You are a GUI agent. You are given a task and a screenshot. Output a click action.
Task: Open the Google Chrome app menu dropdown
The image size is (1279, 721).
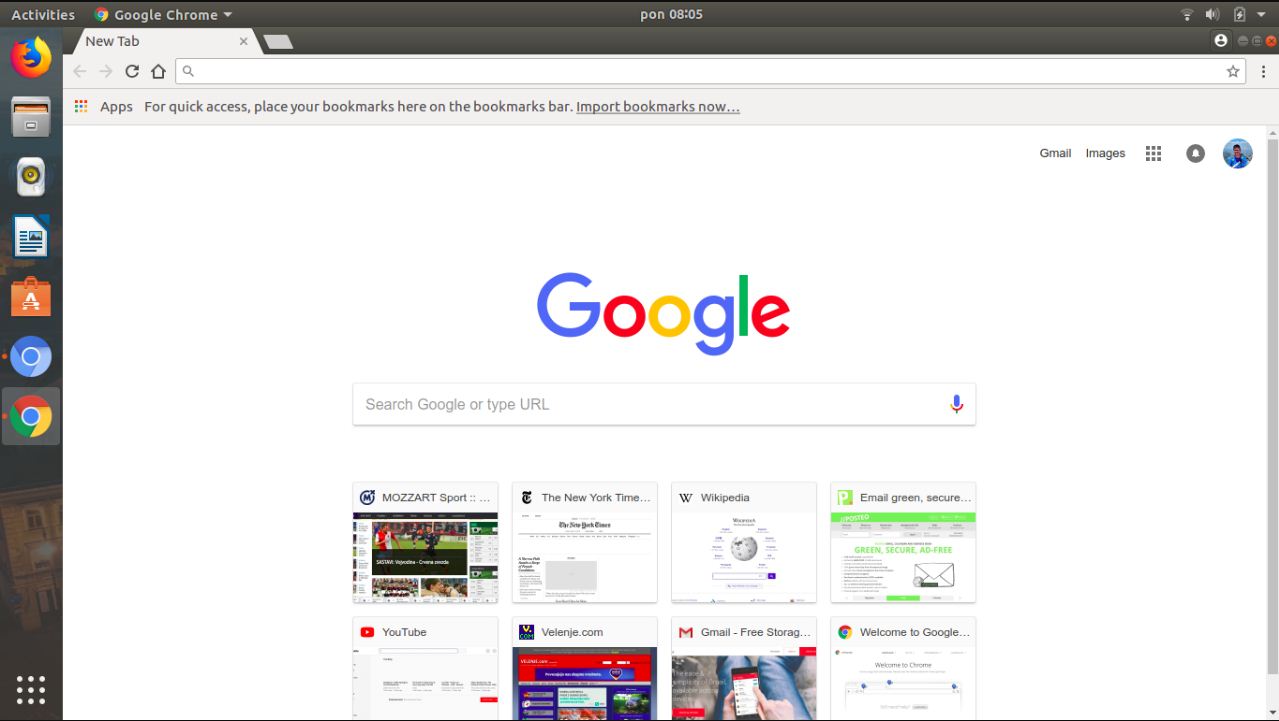click(x=163, y=14)
